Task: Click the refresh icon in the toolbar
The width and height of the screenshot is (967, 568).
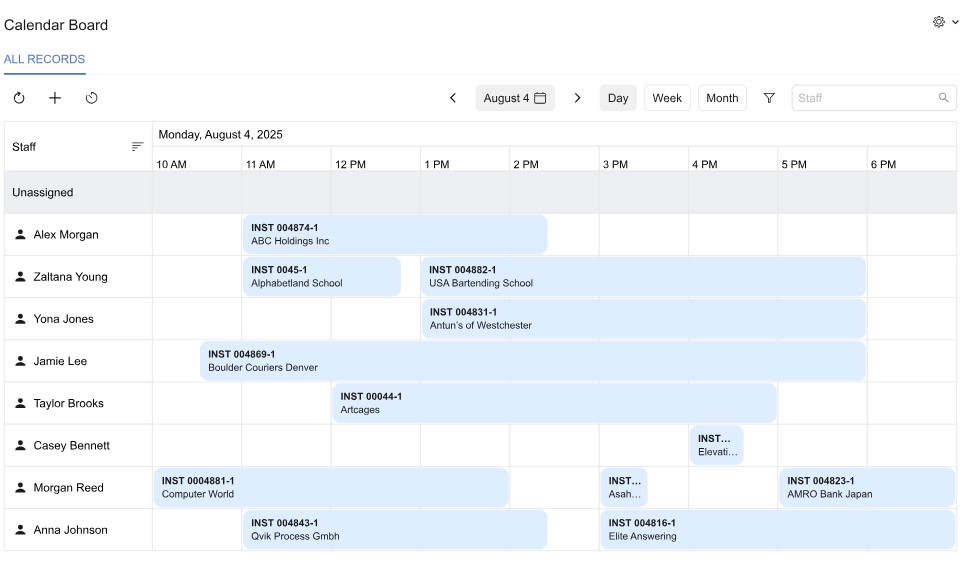Action: 19,98
